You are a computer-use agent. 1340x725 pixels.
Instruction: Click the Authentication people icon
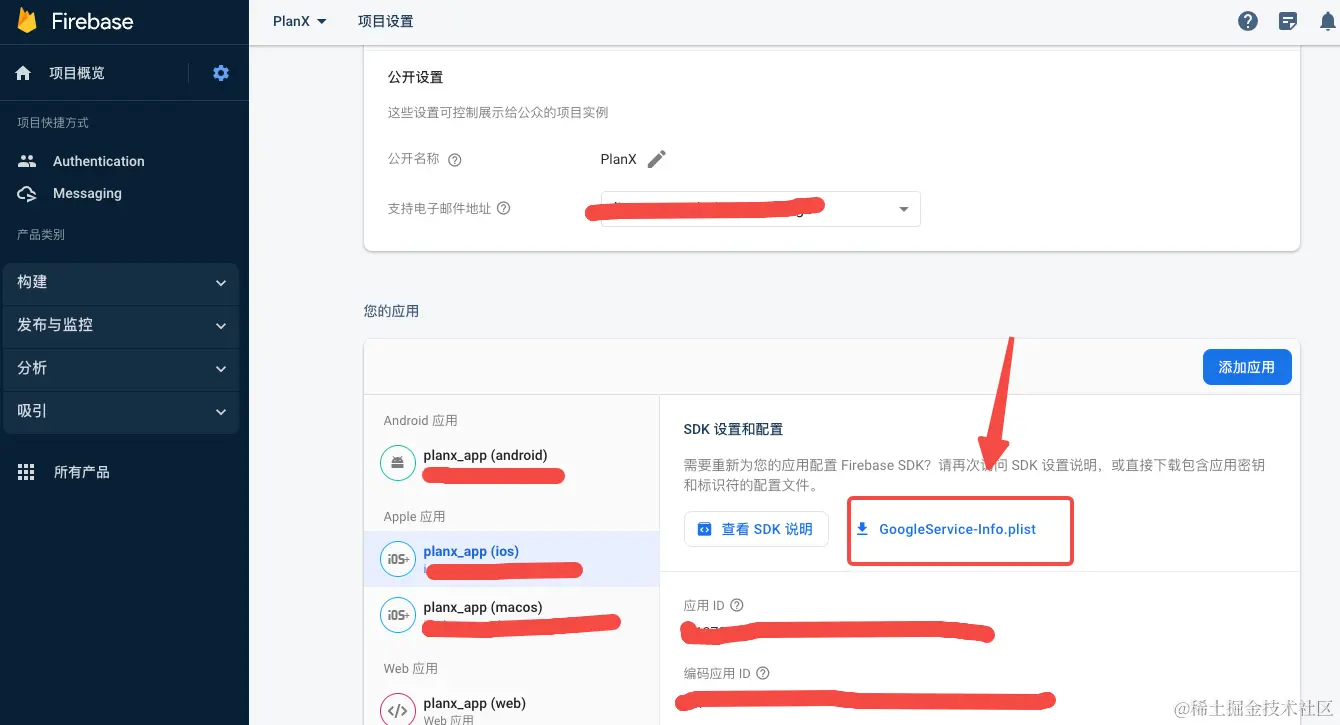pyautogui.click(x=27, y=161)
